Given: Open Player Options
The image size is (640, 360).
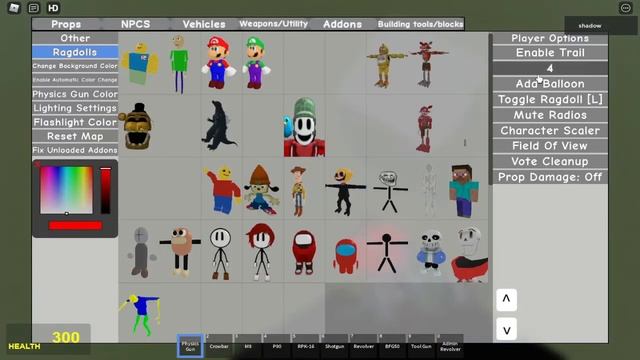Looking at the screenshot, I should (550, 38).
